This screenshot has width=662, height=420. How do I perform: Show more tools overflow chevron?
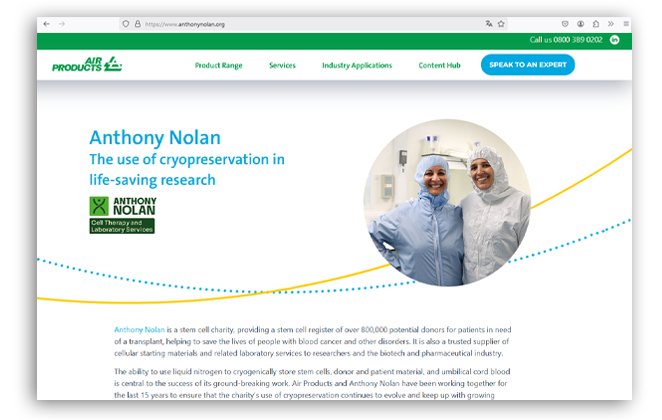tap(610, 24)
